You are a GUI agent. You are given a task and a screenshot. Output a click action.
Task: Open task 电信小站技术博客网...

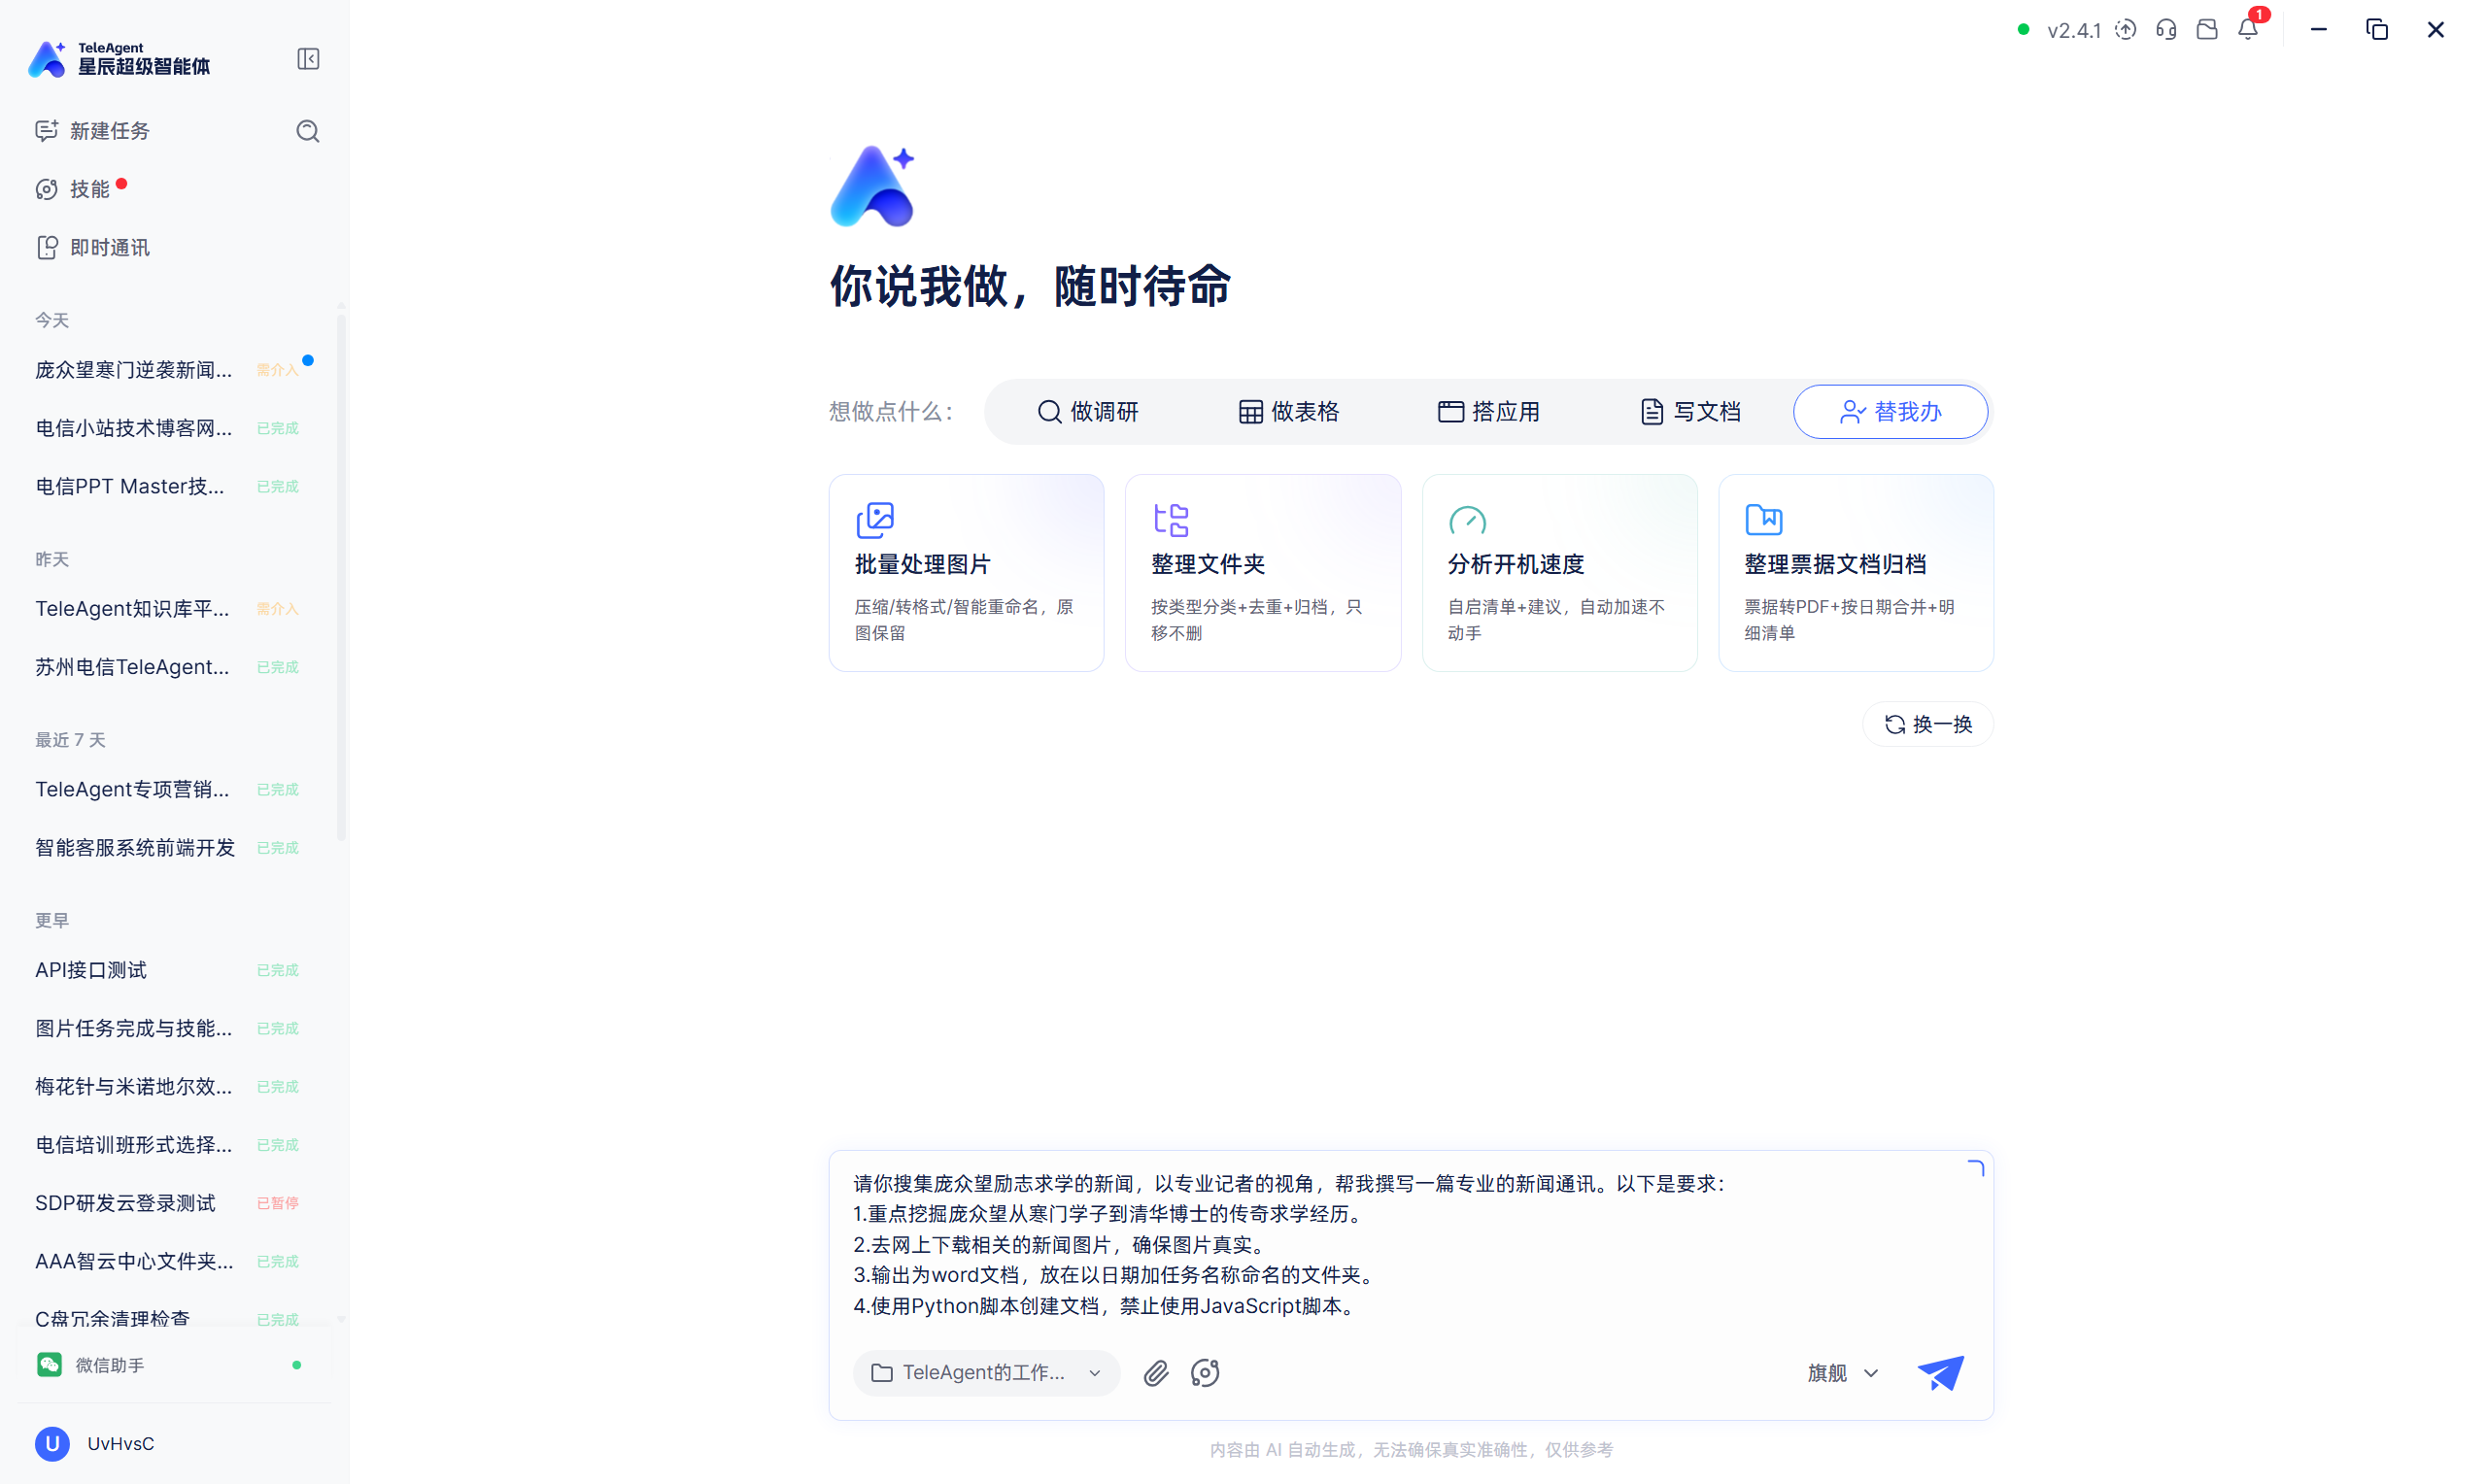[168, 428]
